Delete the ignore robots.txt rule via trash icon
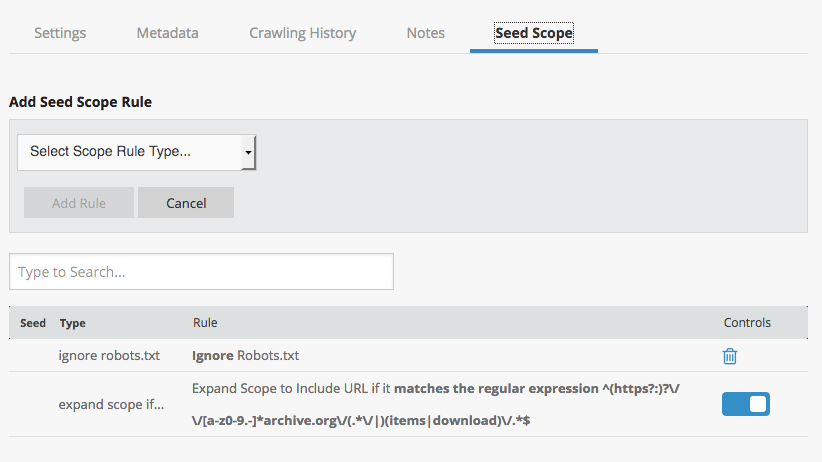The image size is (822, 462). [730, 356]
